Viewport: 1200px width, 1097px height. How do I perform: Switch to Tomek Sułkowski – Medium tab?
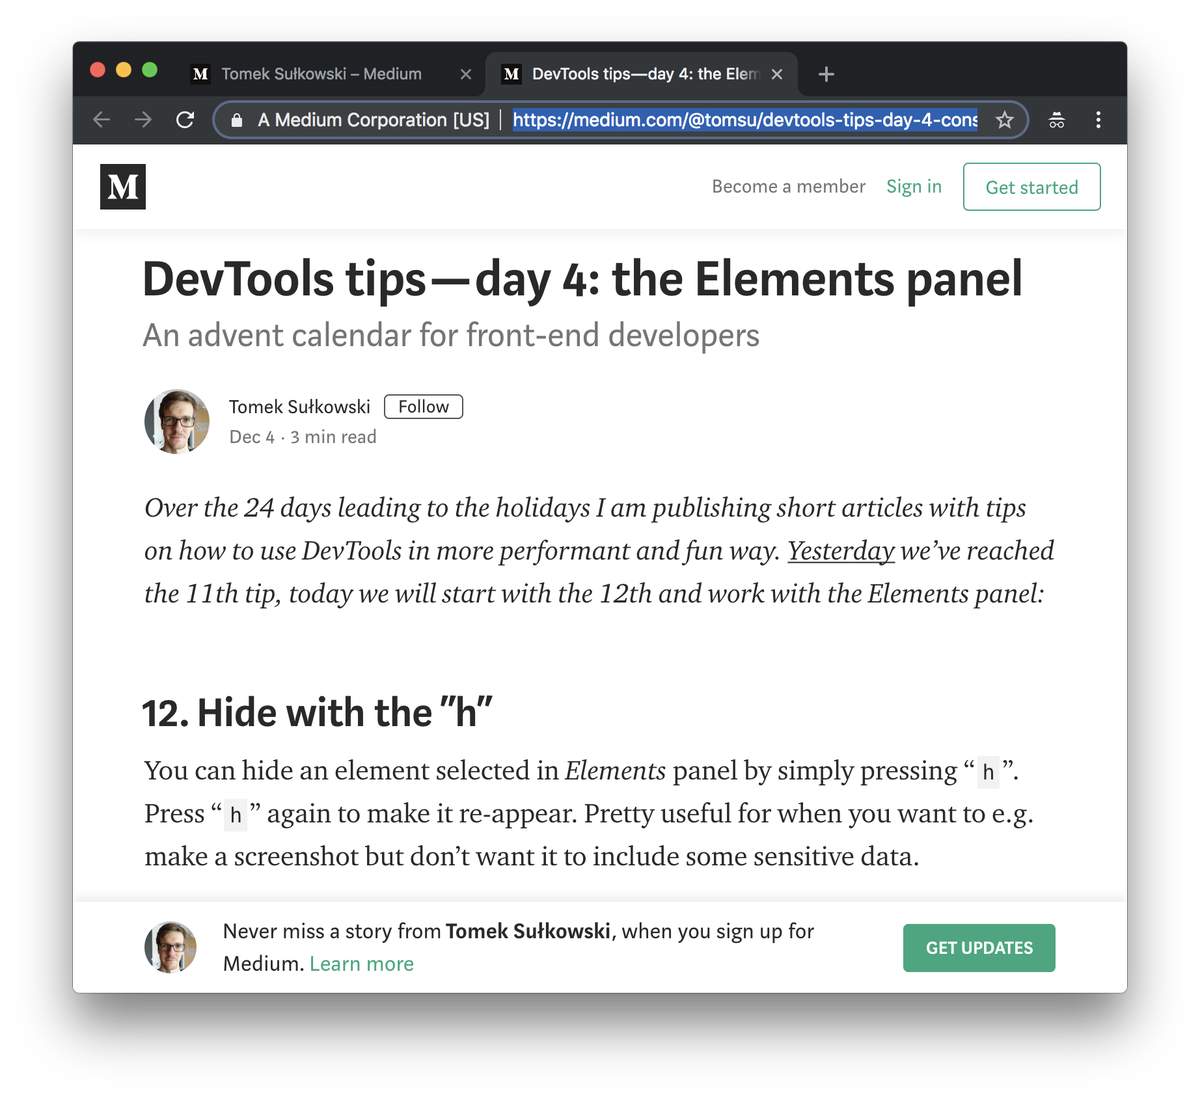(x=321, y=74)
